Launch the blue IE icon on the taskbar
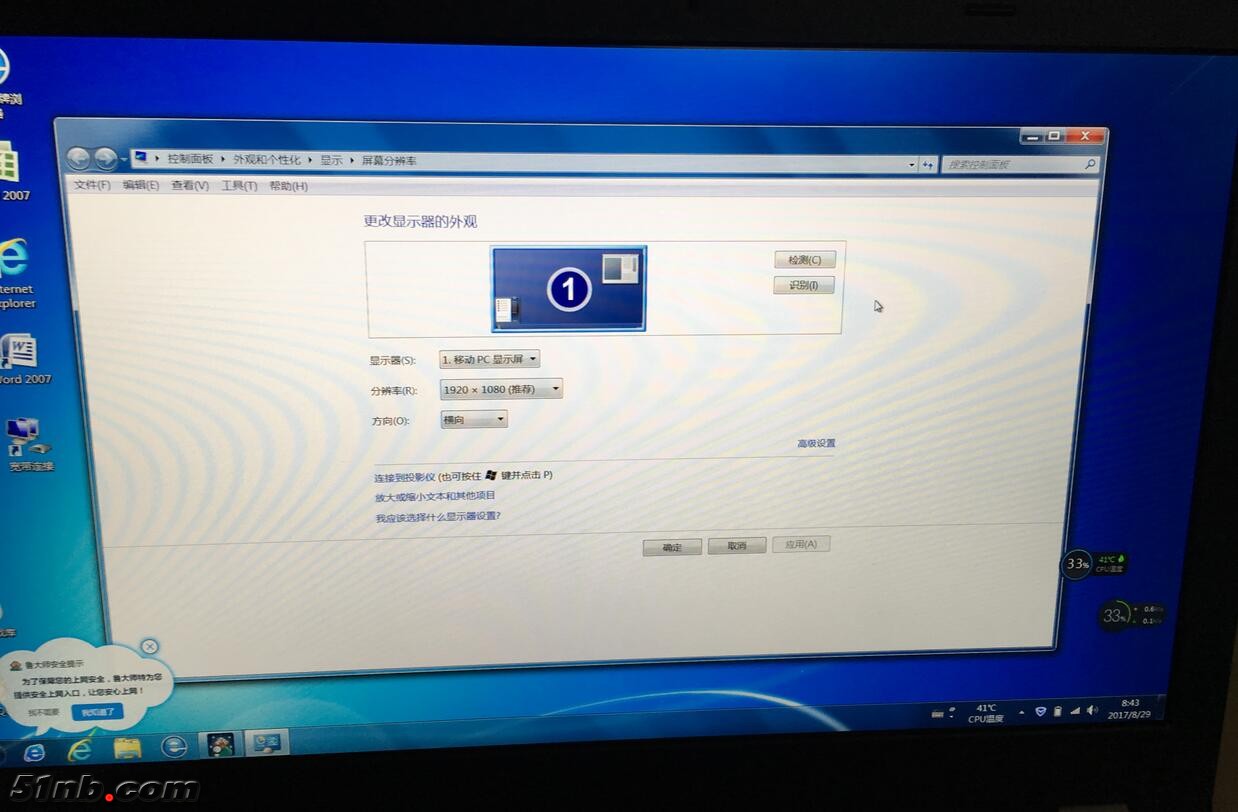This screenshot has width=1238, height=812. 34,751
